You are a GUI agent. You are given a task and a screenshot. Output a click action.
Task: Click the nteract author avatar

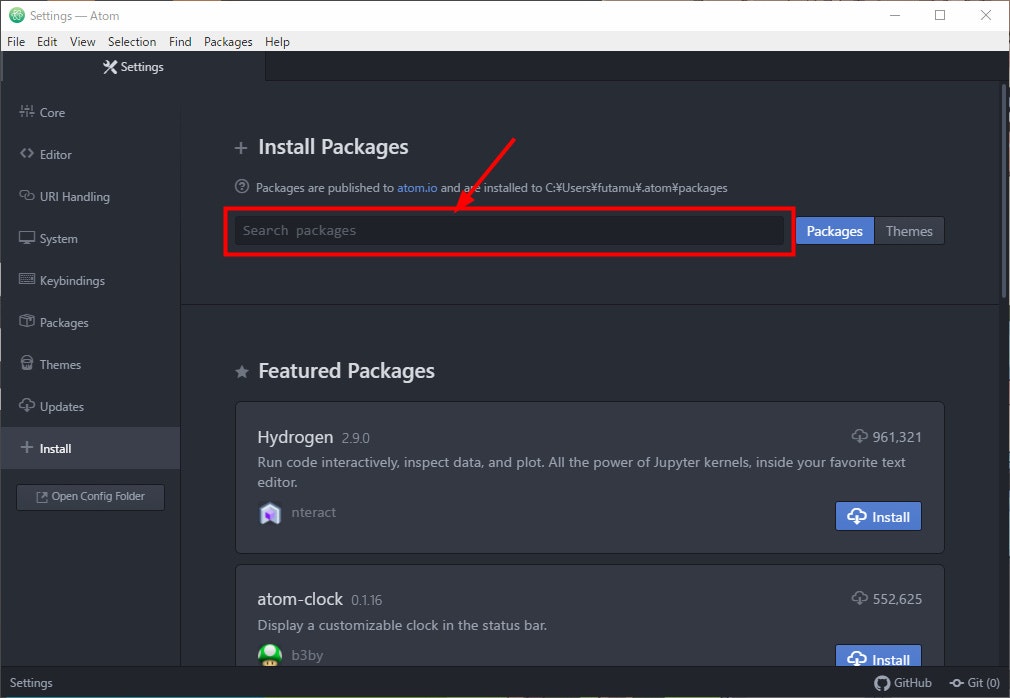tap(270, 513)
